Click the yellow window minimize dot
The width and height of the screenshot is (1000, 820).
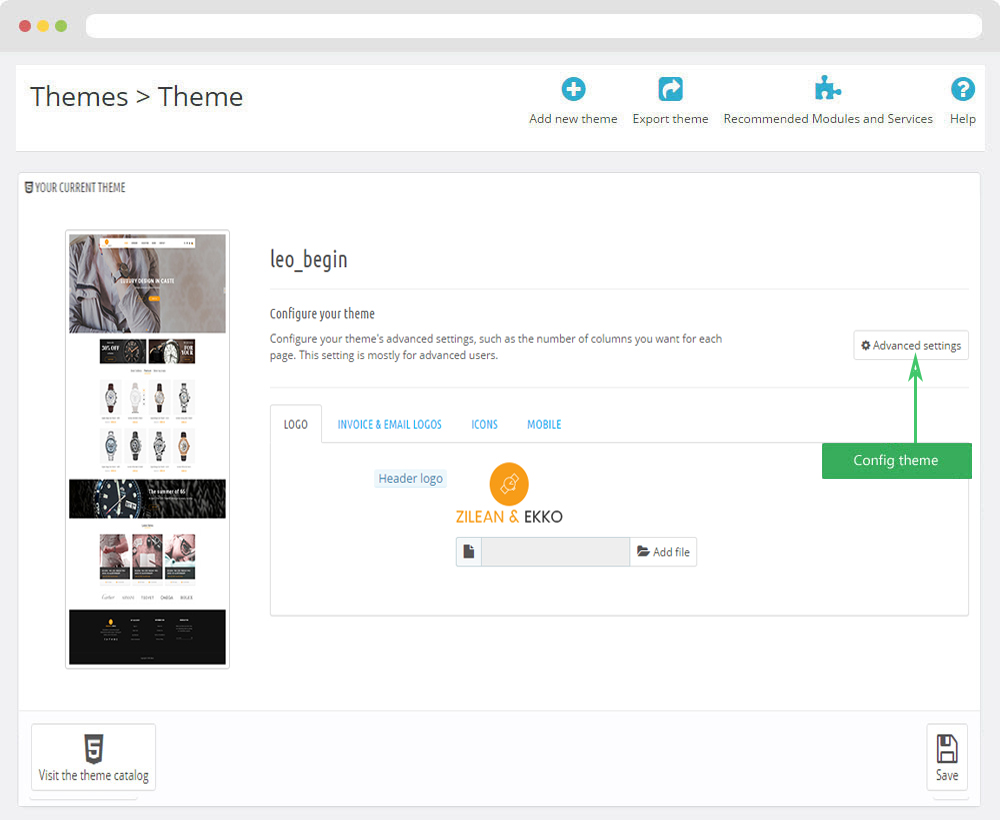coord(43,26)
